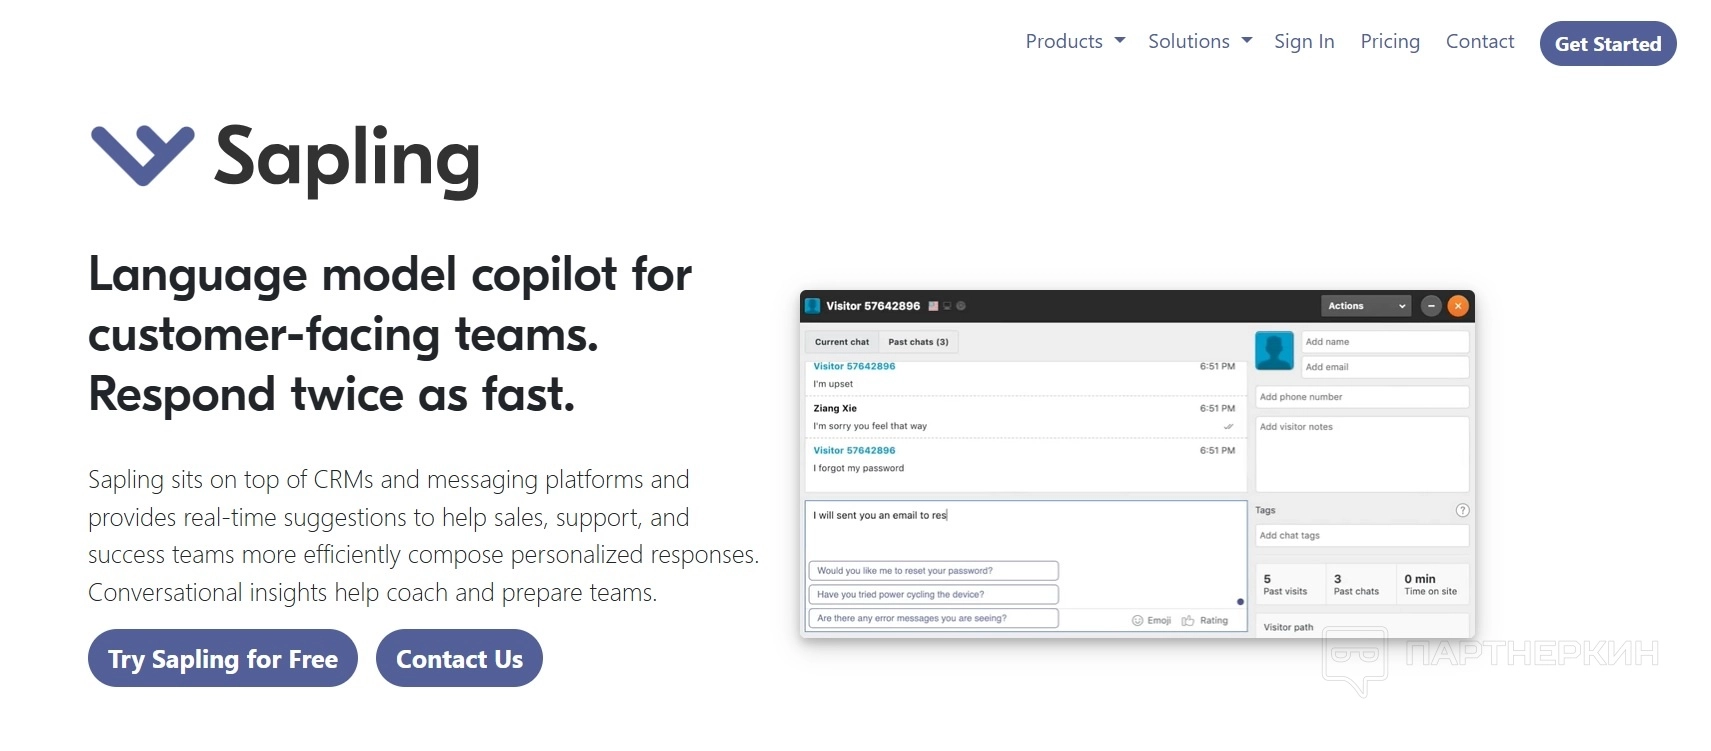Click the Add visitor notes field

pyautogui.click(x=1362, y=453)
